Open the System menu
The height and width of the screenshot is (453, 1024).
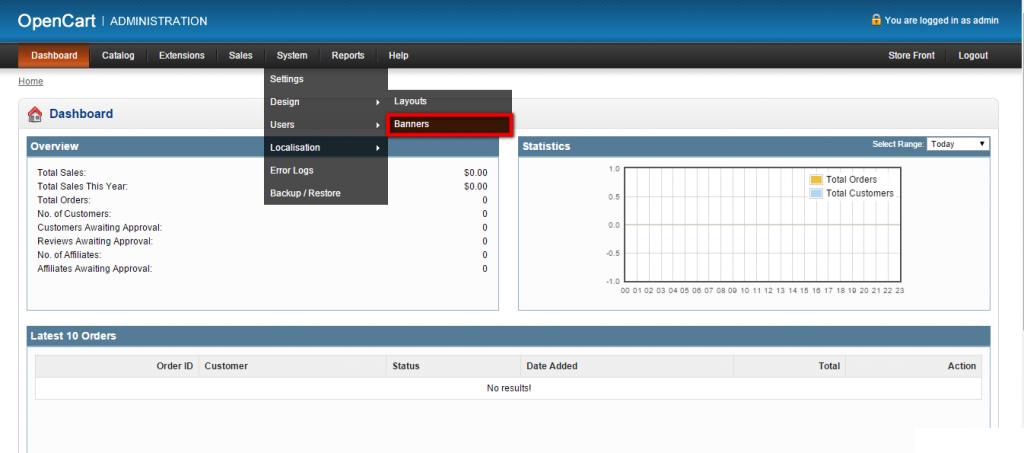point(292,55)
